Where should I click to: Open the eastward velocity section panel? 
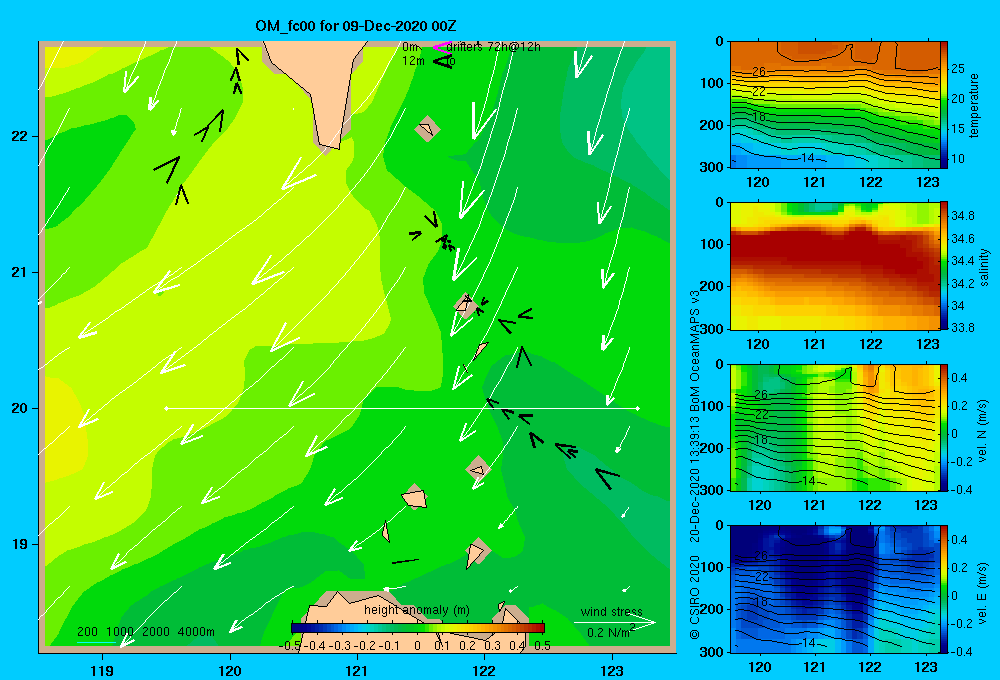pos(834,589)
